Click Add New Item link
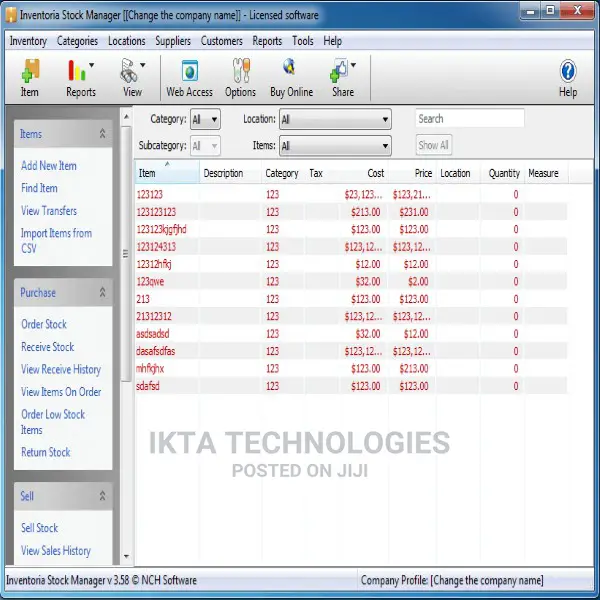Viewport: 600px width, 600px height. pos(49,166)
